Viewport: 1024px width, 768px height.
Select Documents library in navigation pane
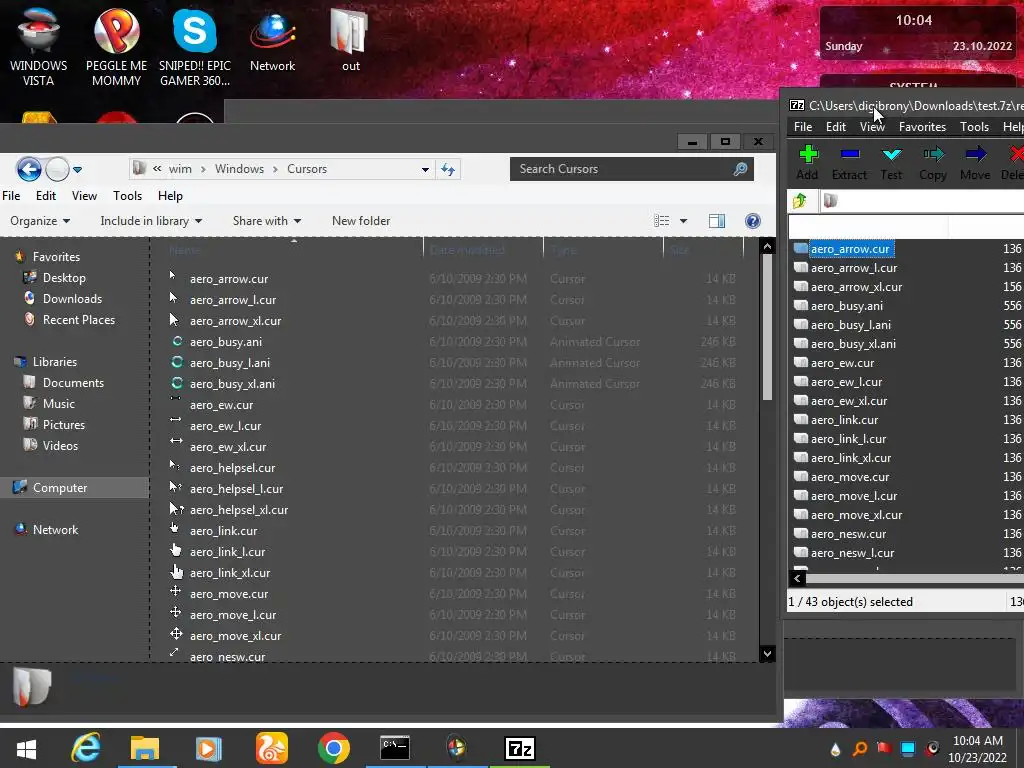click(73, 383)
